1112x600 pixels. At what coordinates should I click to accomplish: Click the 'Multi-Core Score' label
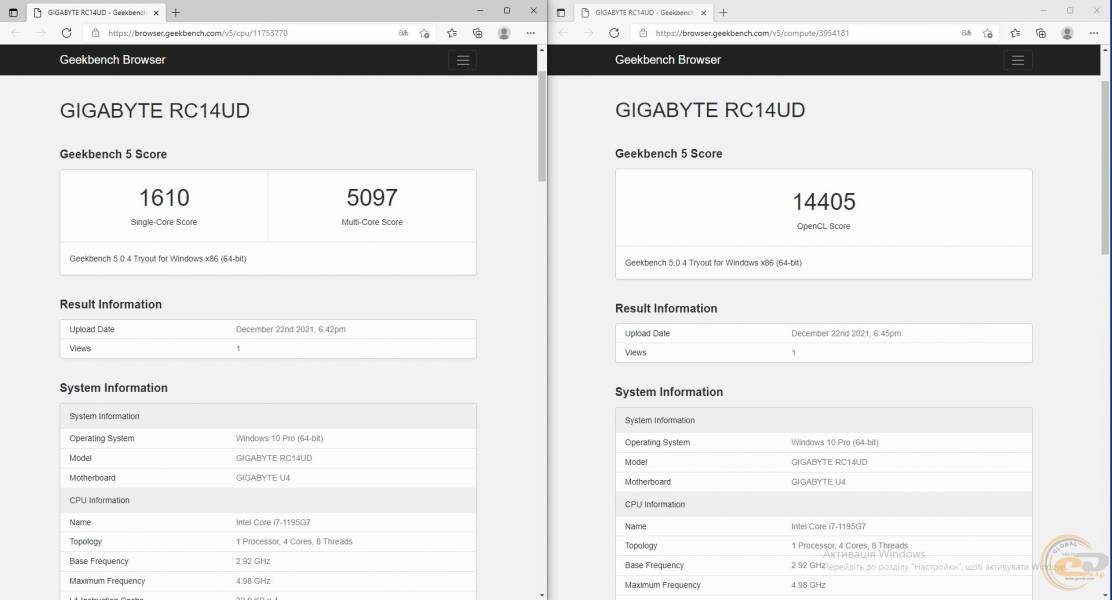coord(372,222)
